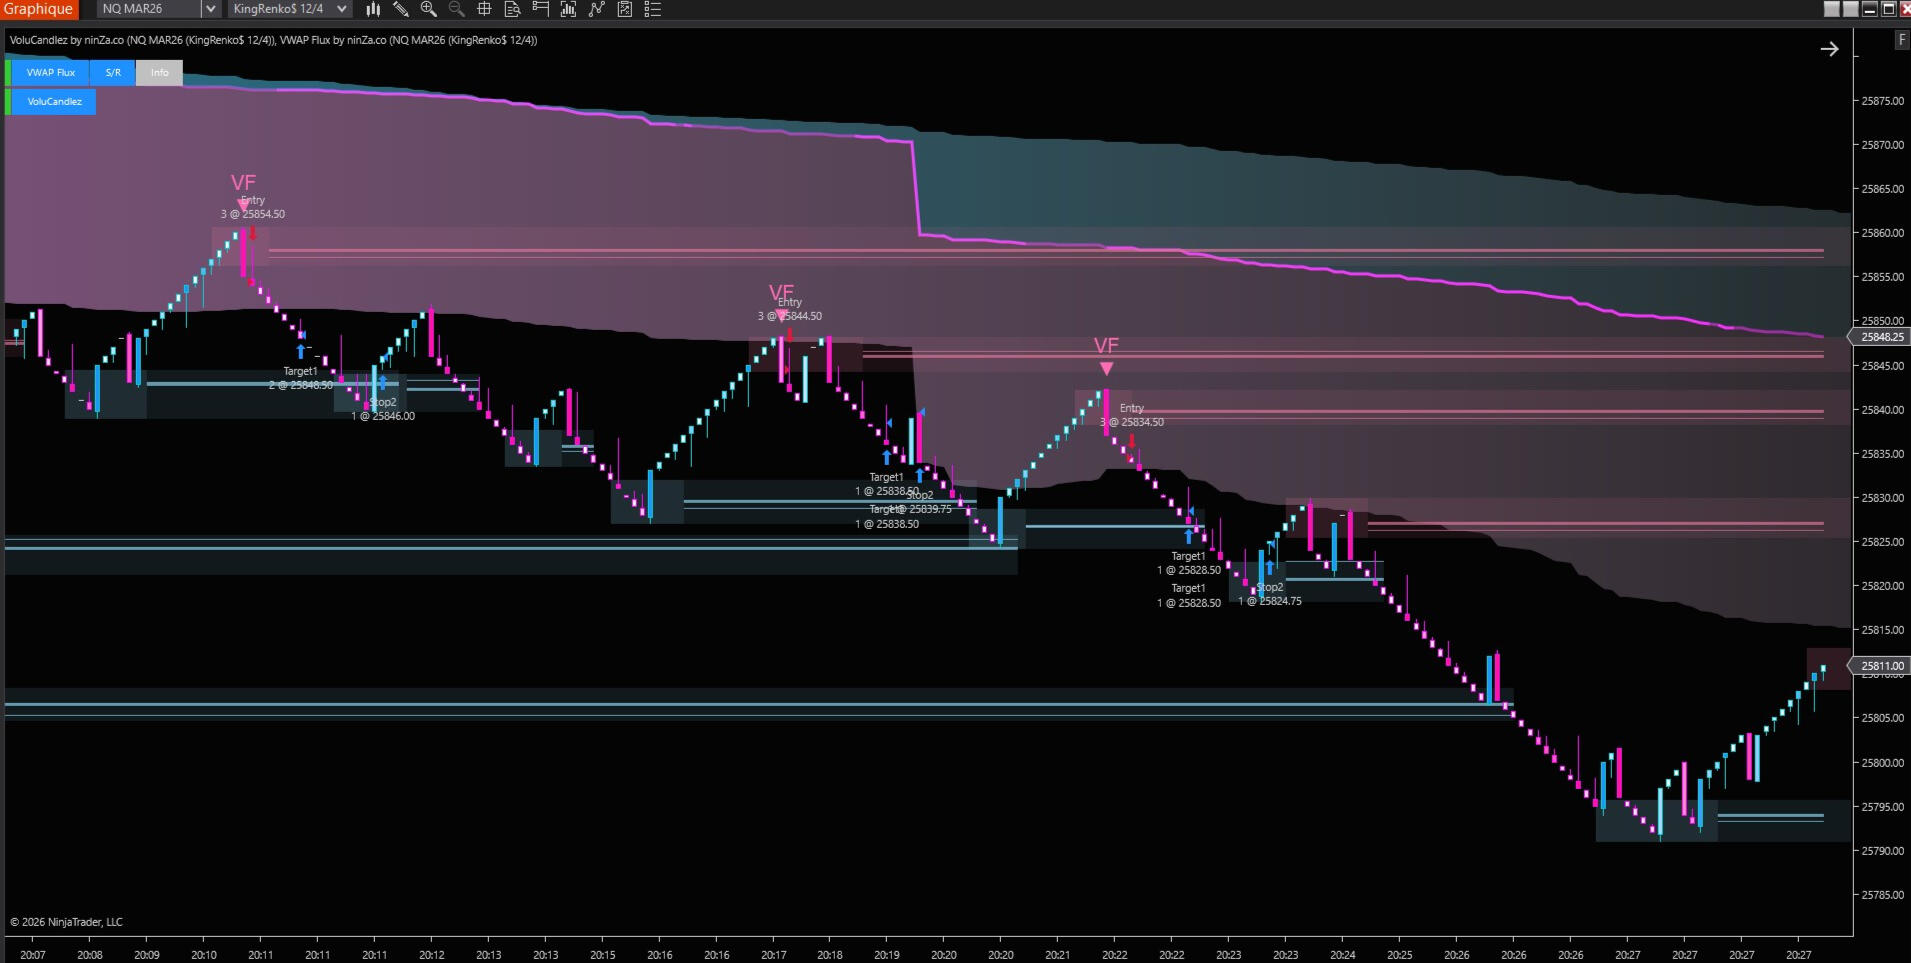
Task: Toggle the VWAP Flux indicator button
Action: pos(50,73)
